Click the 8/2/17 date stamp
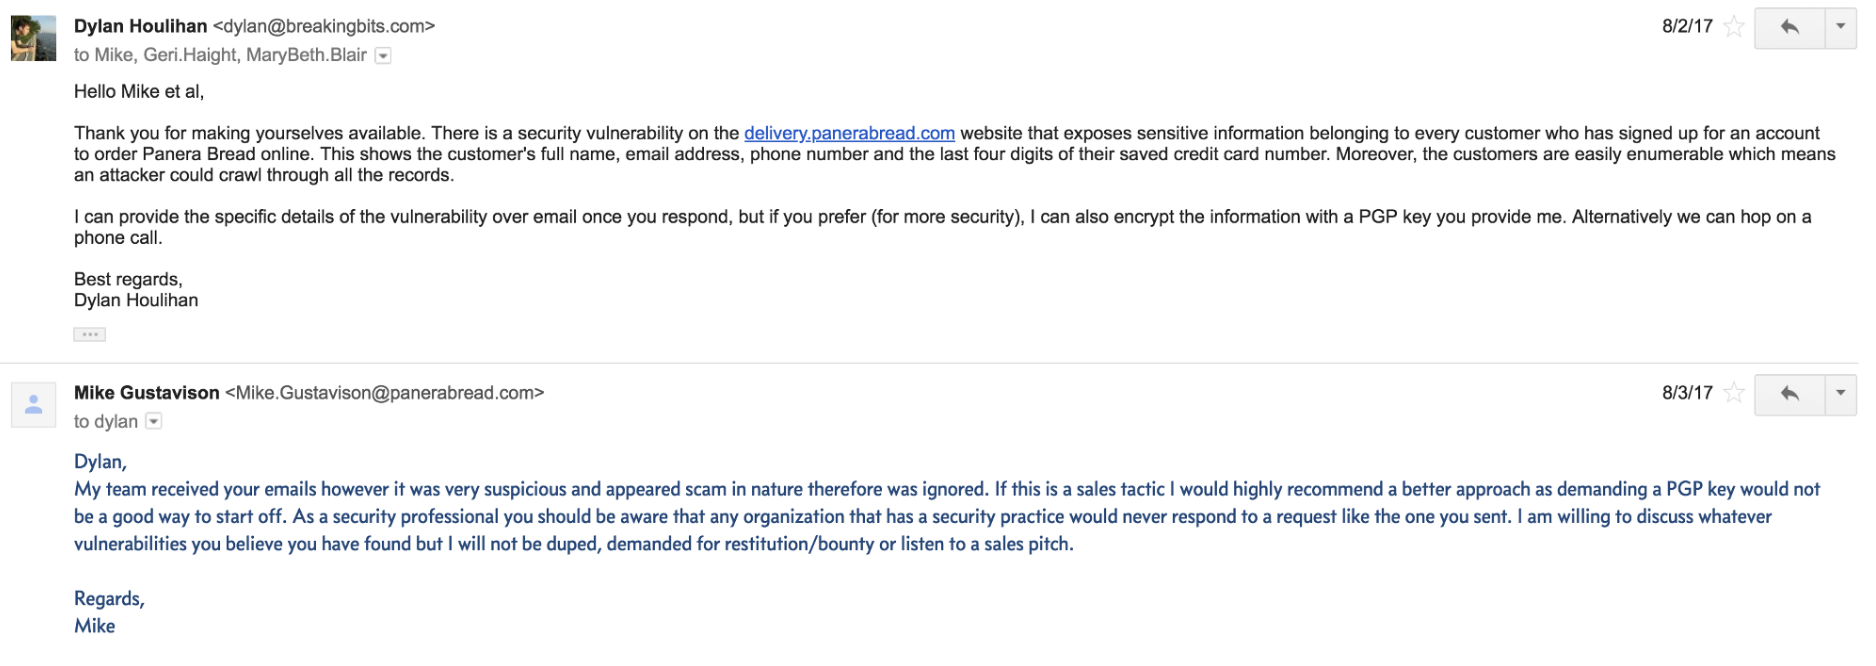This screenshot has width=1876, height=666. coord(1687,27)
